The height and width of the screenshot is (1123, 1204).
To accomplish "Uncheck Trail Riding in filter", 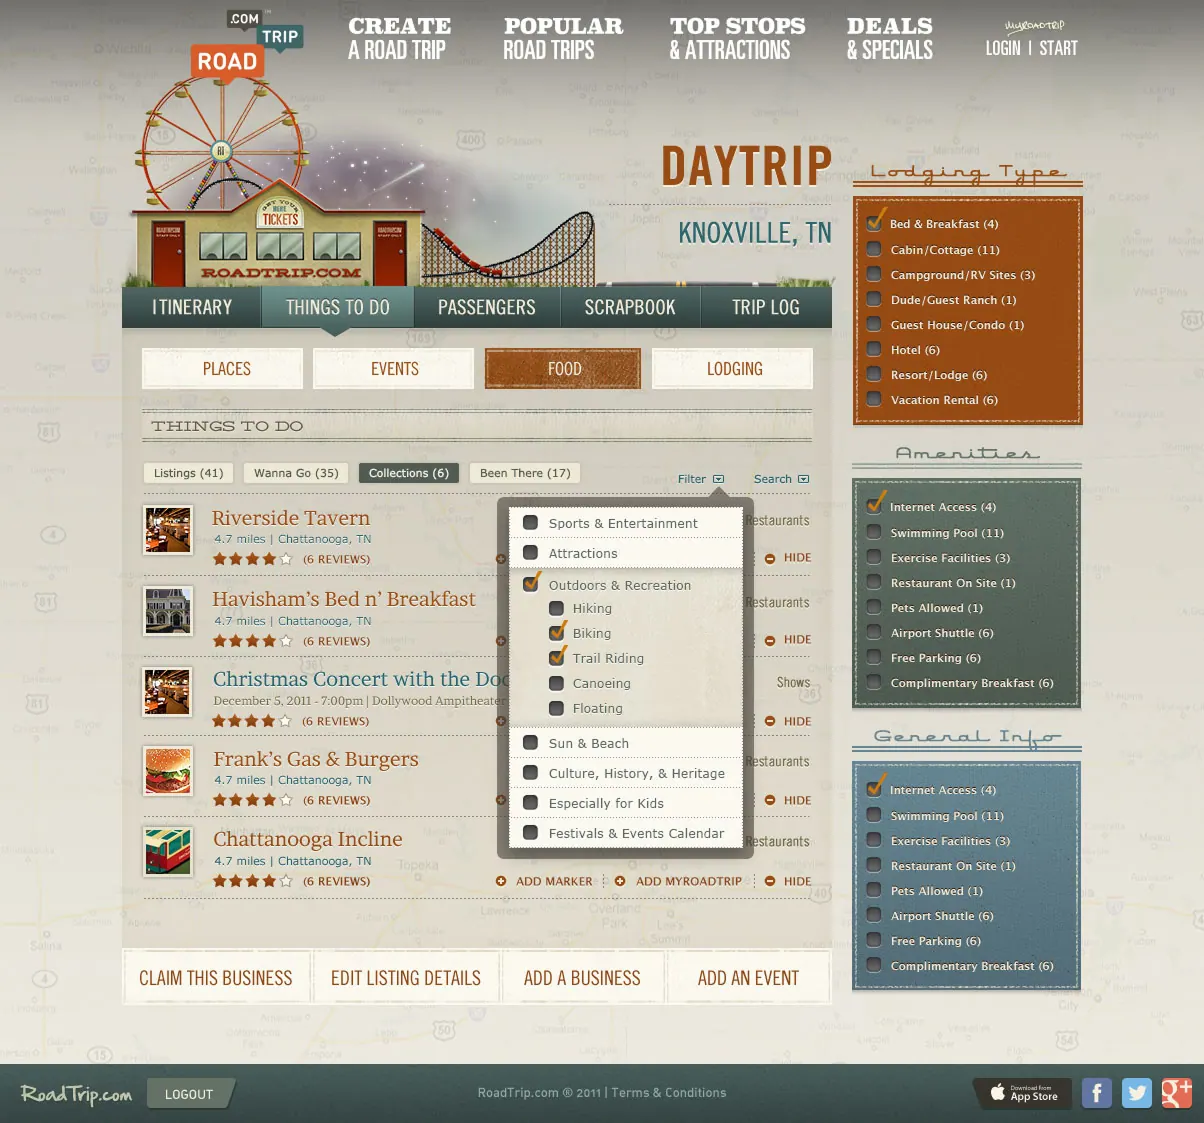I will [557, 656].
